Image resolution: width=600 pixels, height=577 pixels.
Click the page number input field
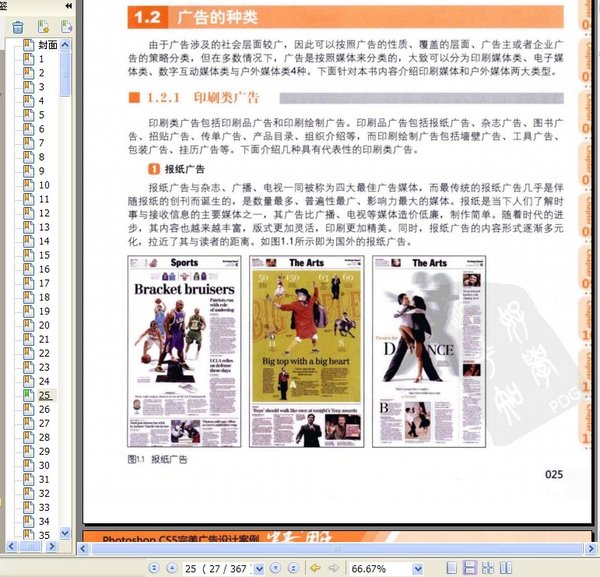pos(218,569)
